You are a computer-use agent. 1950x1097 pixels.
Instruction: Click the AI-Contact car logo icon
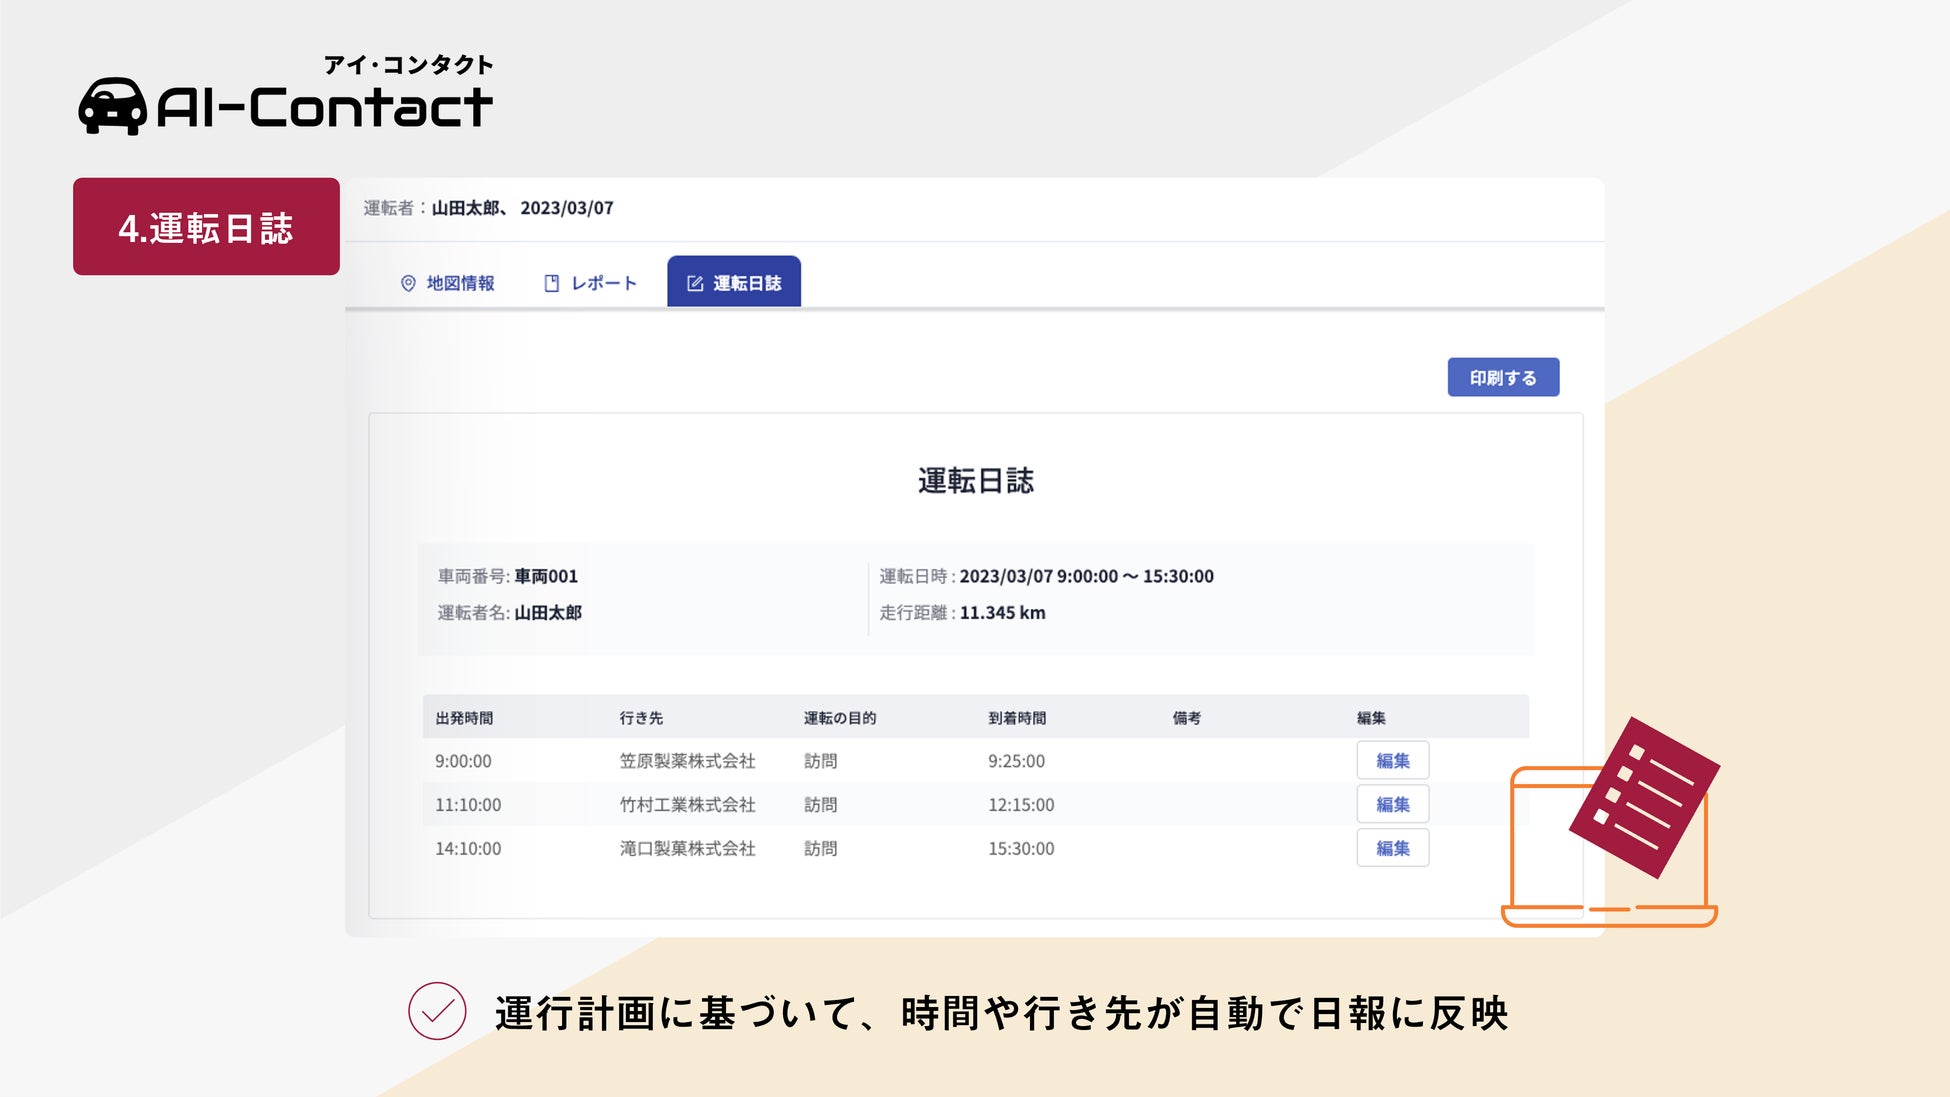pyautogui.click(x=112, y=106)
